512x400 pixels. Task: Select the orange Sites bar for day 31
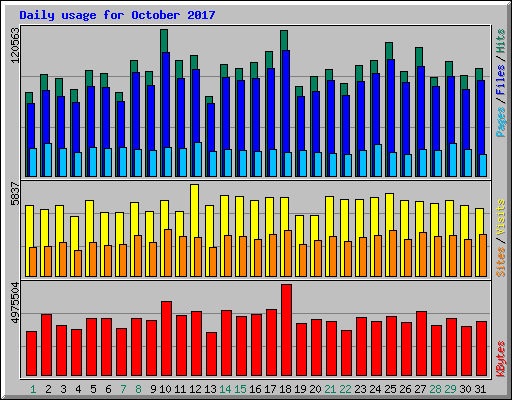point(483,255)
